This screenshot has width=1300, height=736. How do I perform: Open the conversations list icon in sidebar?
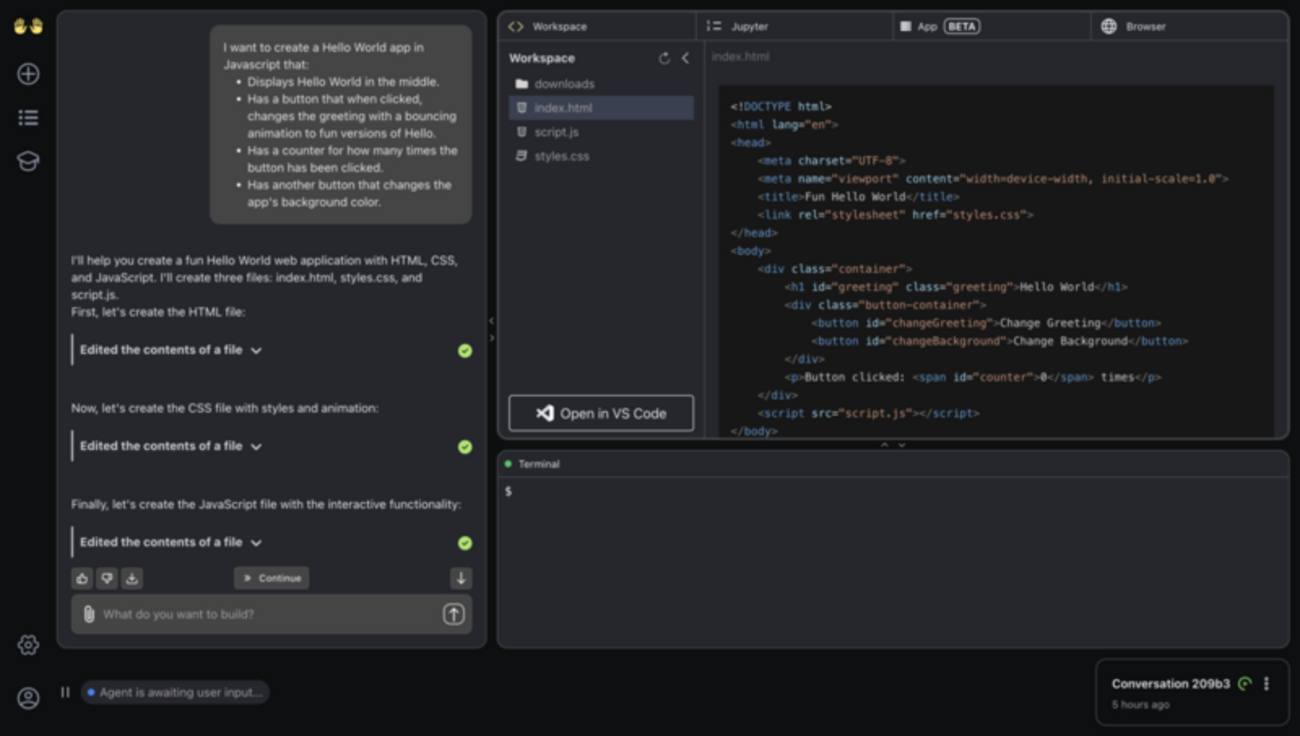pos(28,118)
